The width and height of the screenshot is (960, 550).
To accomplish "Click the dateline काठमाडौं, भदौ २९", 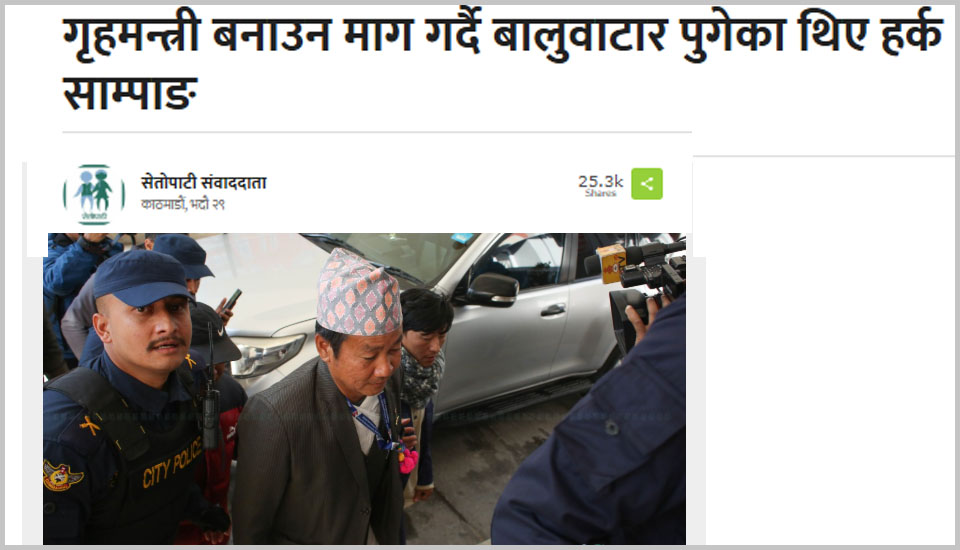I will 183,205.
